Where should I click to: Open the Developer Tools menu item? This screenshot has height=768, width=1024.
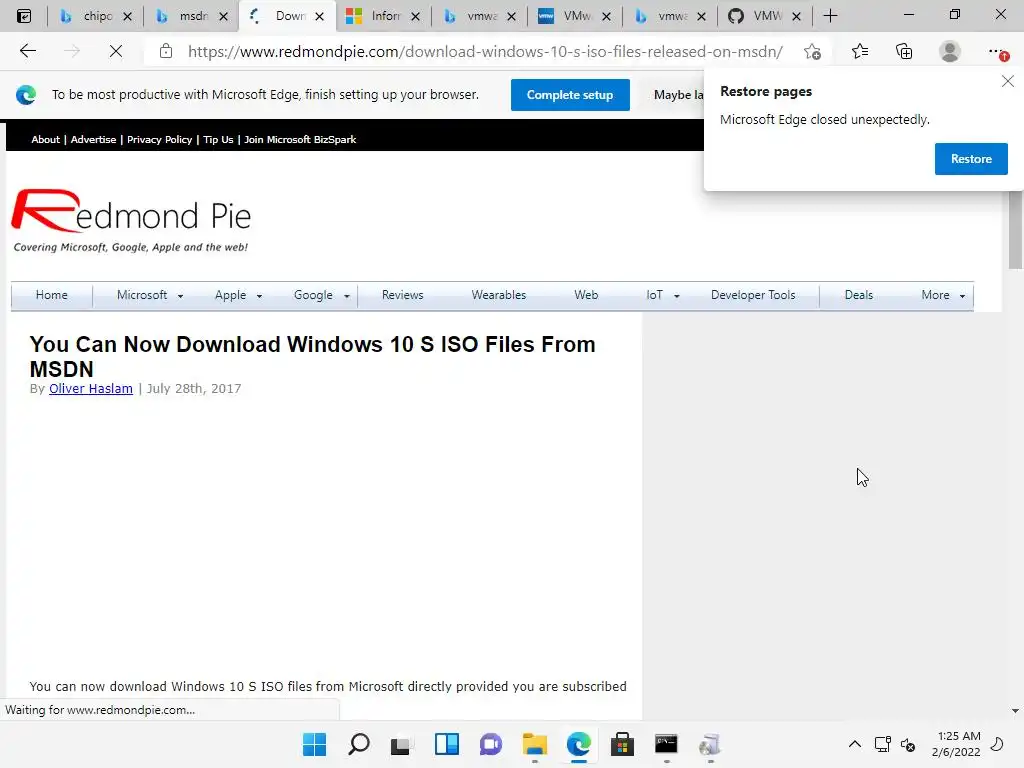click(753, 295)
